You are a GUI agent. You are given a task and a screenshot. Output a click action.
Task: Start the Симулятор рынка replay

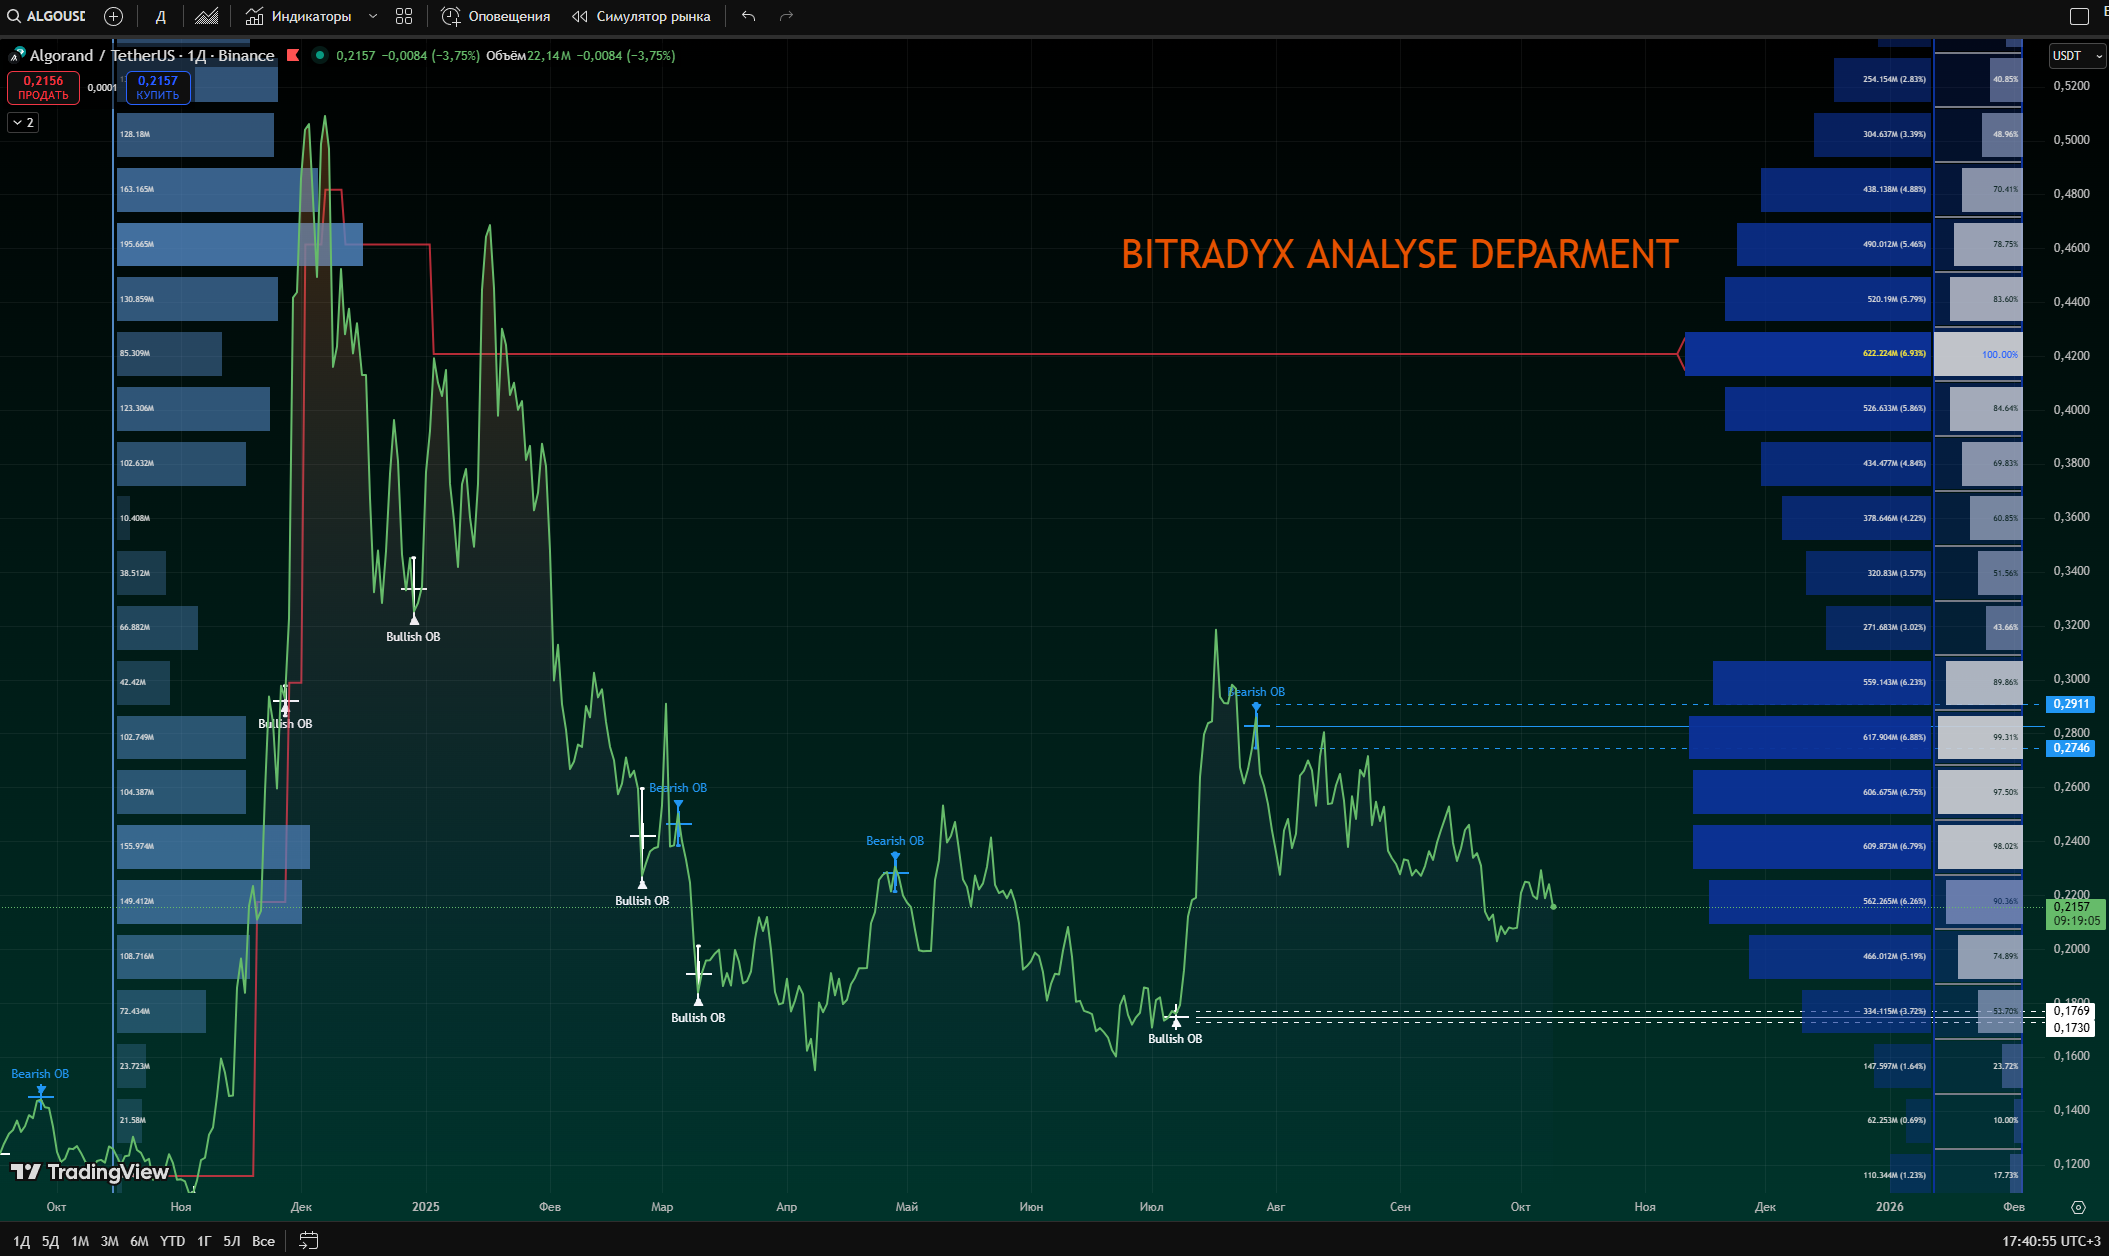coord(641,16)
